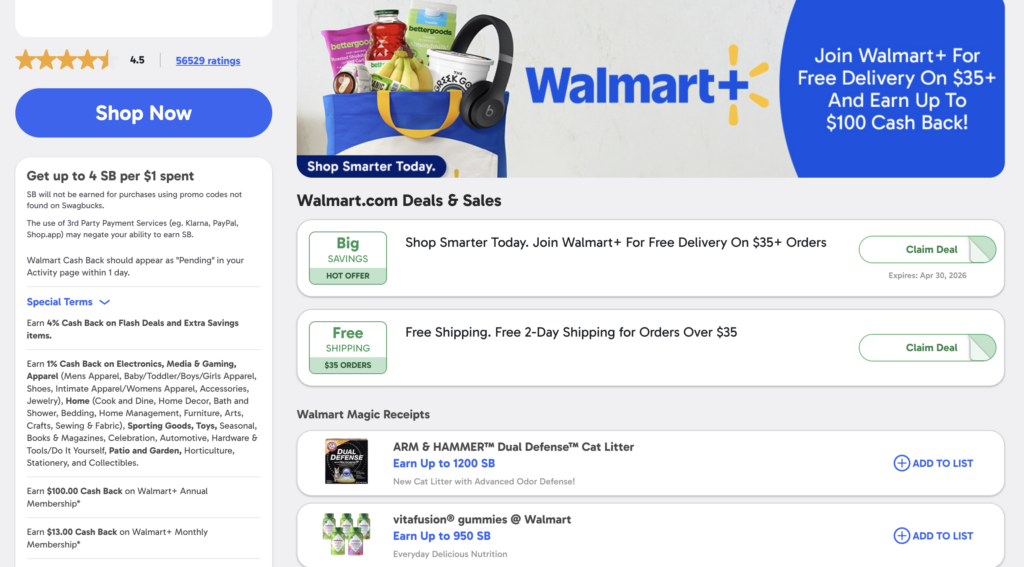Viewport: 1024px width, 567px height.
Task: Click the orange star rating icons
Action: [x=64, y=60]
